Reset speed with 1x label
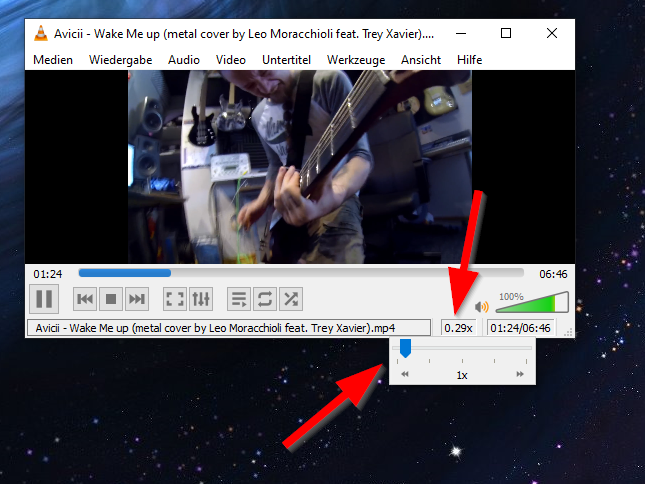Viewport: 645px width, 484px height. (x=462, y=375)
